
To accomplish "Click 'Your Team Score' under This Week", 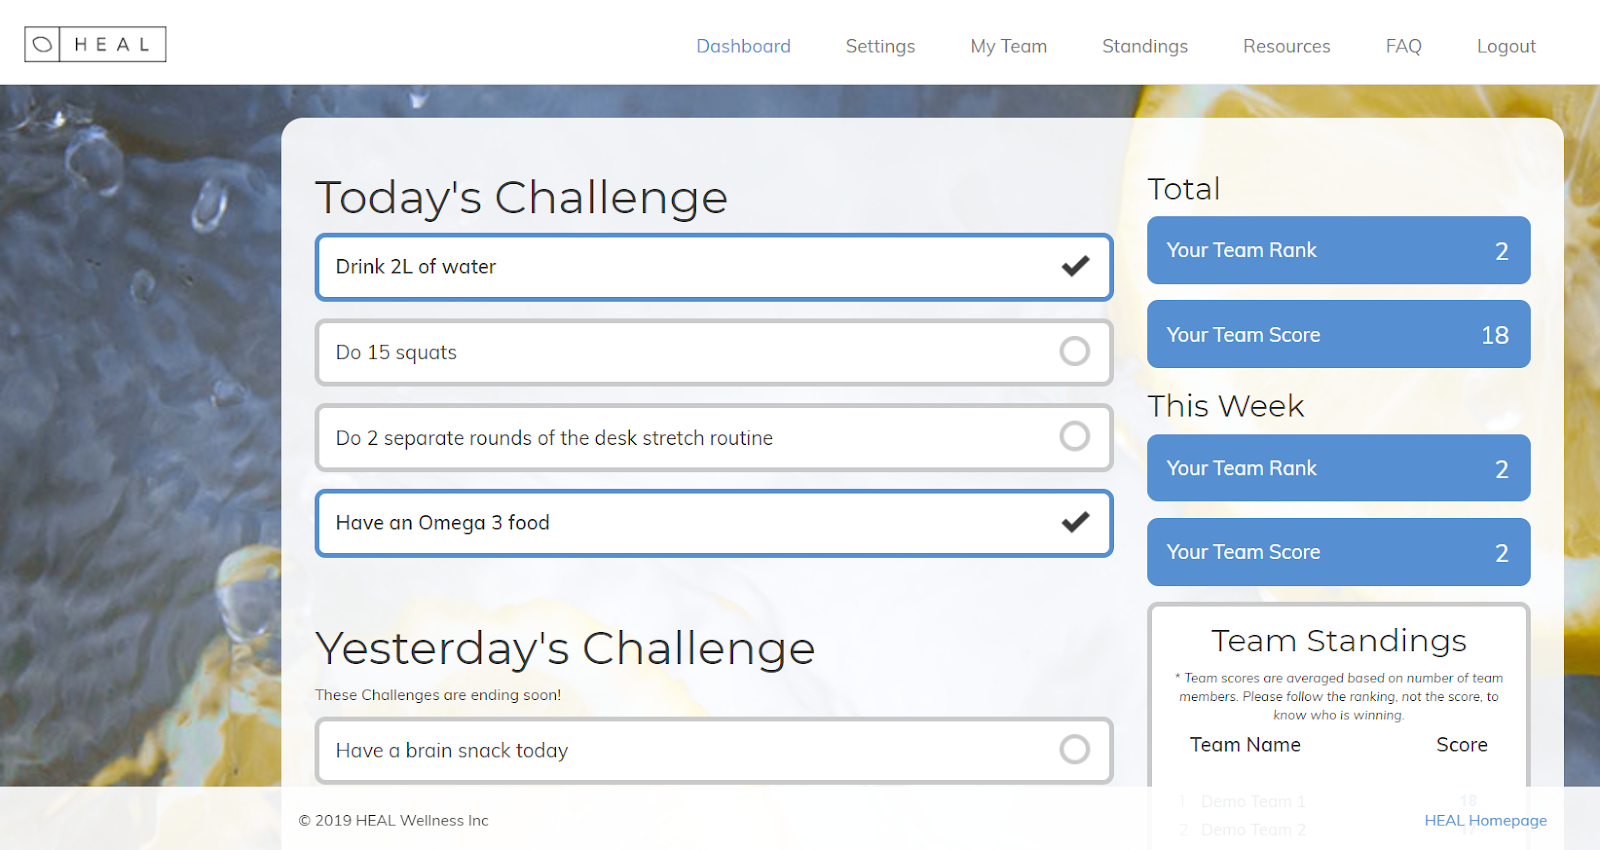I will click(1338, 551).
